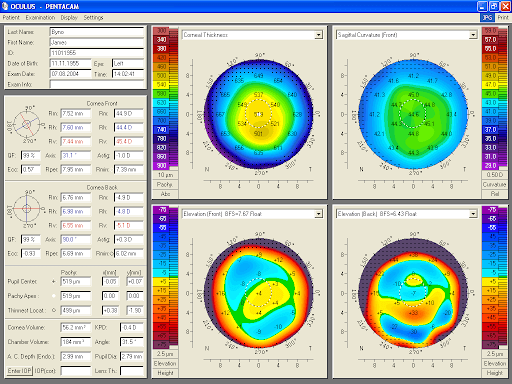Click the Elevation button under back elevation scale
This screenshot has width=512, height=384.
(x=495, y=364)
